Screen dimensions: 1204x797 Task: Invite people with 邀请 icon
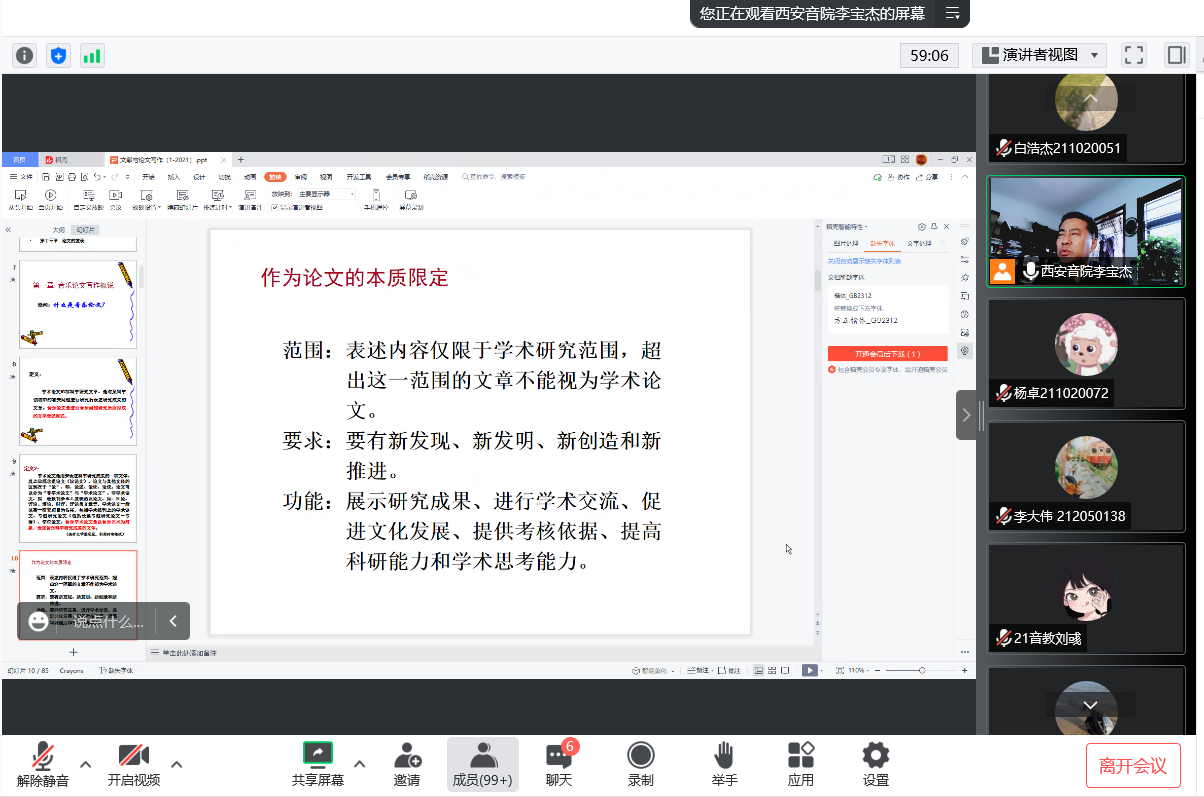[407, 764]
